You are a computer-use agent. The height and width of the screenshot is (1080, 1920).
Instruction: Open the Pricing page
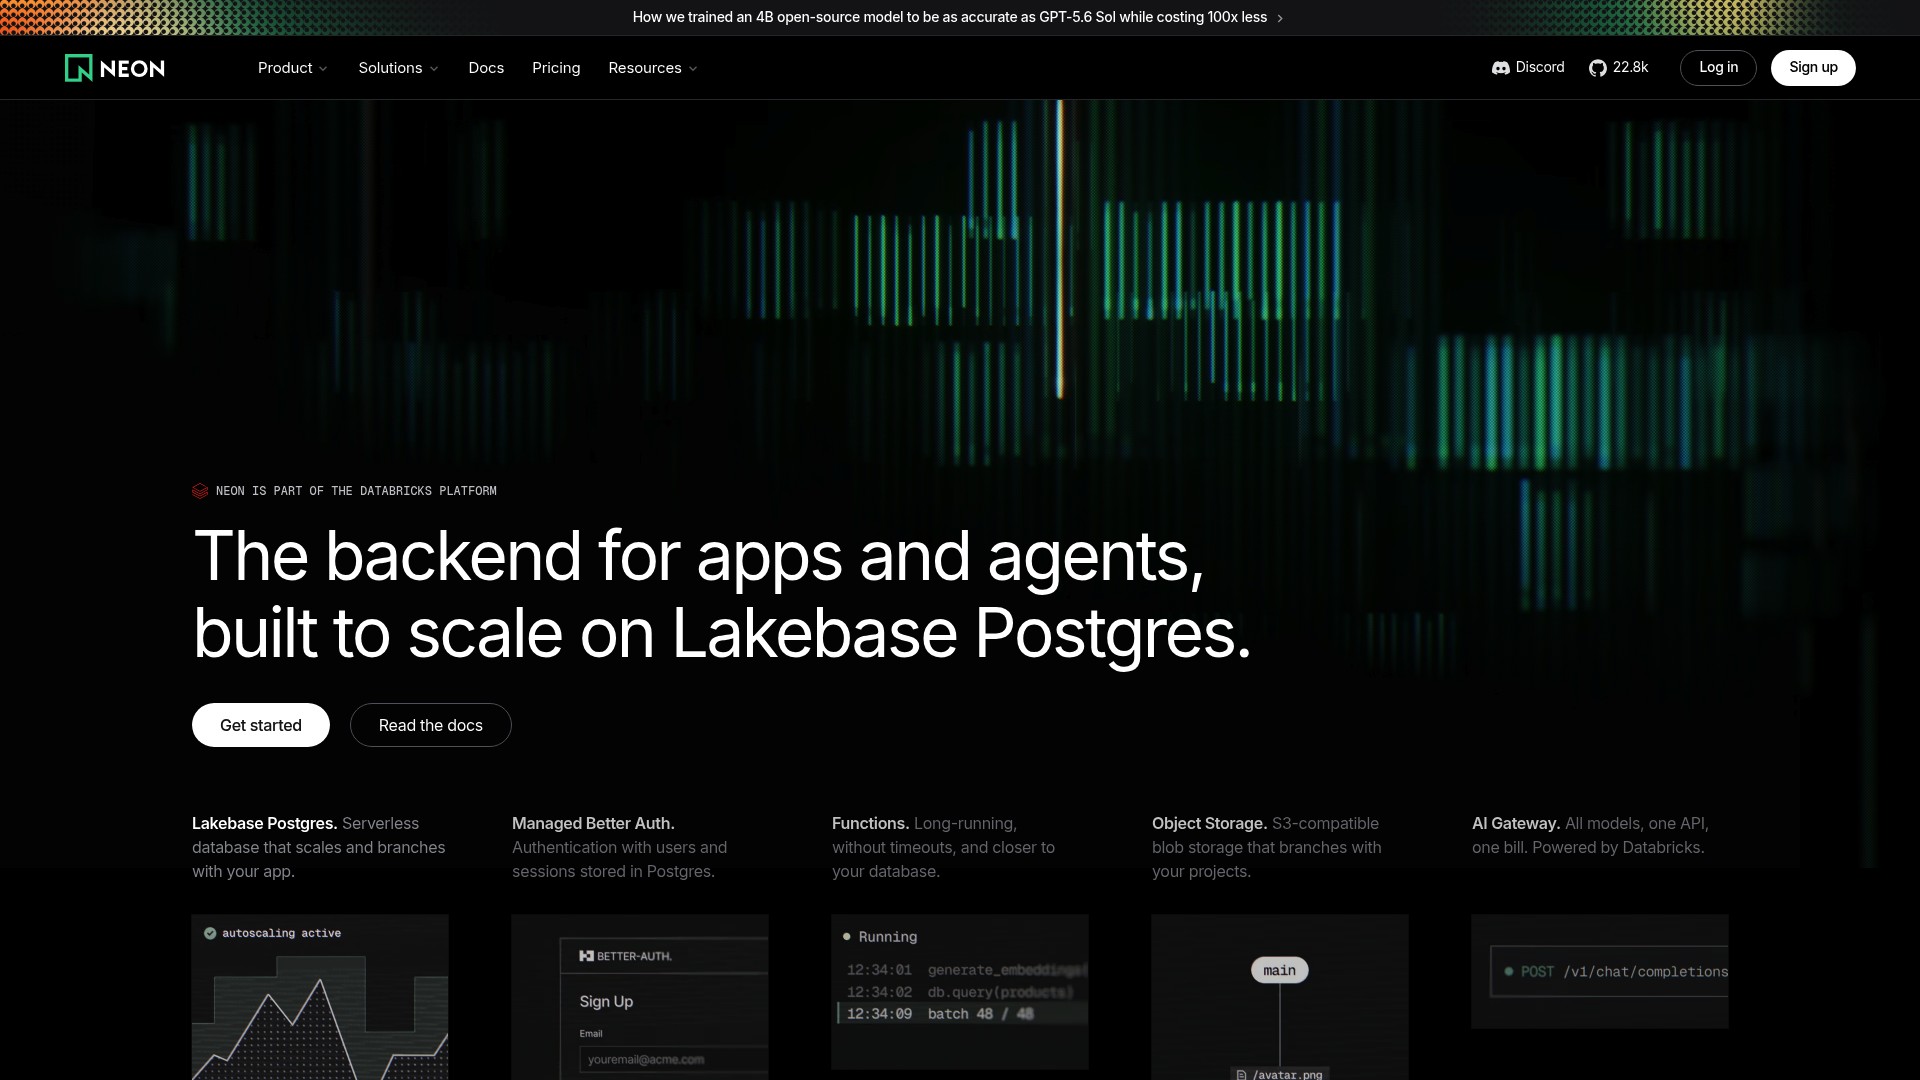point(556,68)
